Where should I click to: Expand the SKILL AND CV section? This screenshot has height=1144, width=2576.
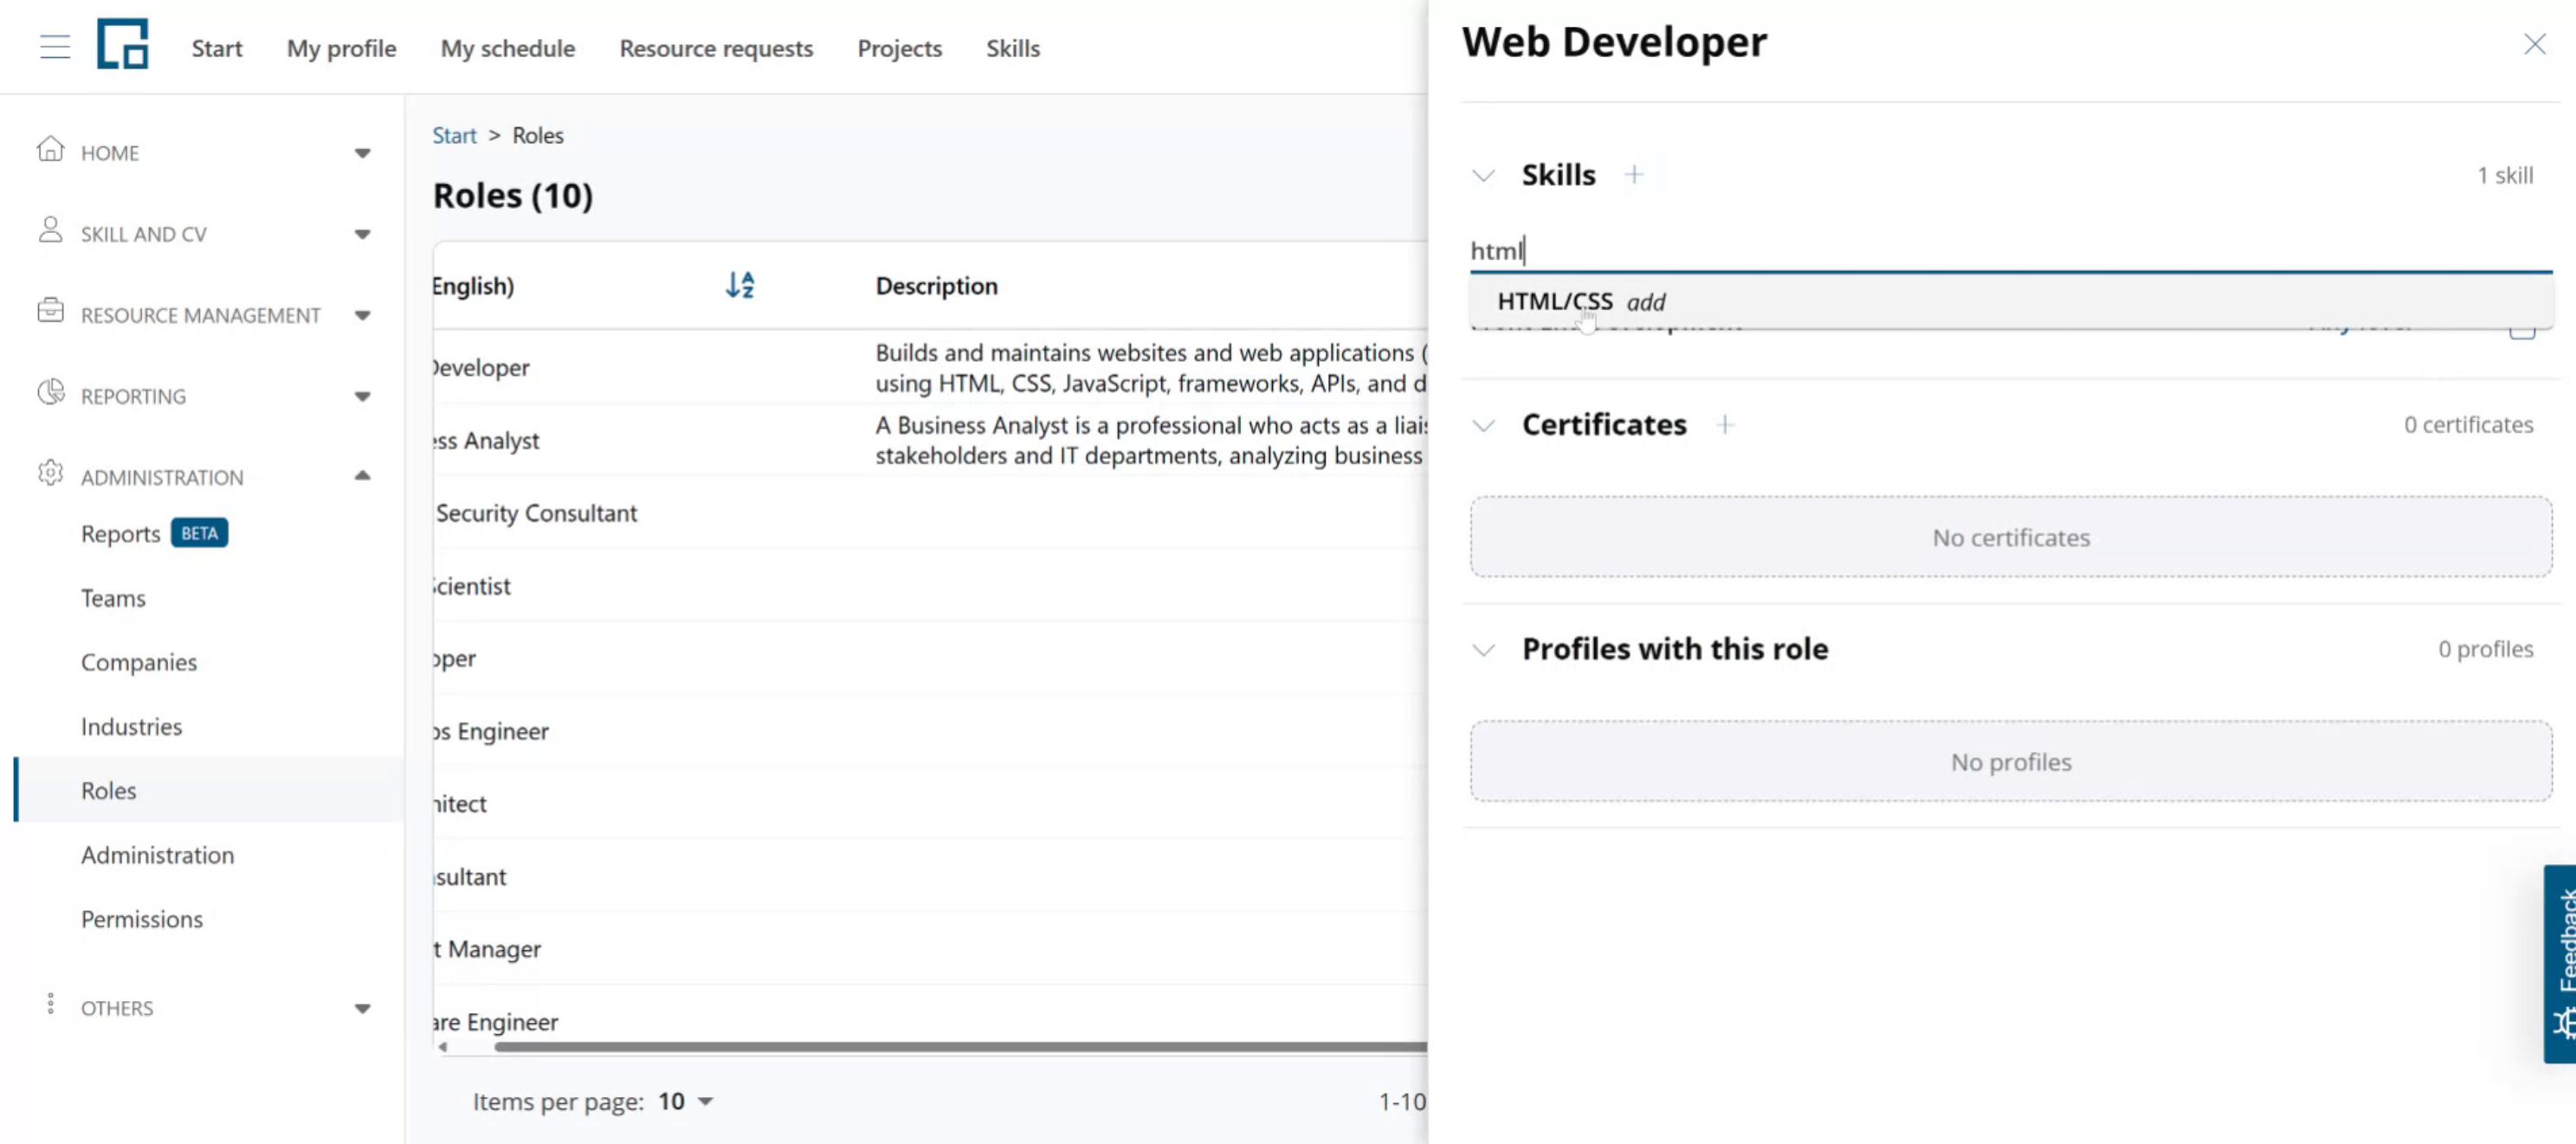pyautogui.click(x=363, y=234)
